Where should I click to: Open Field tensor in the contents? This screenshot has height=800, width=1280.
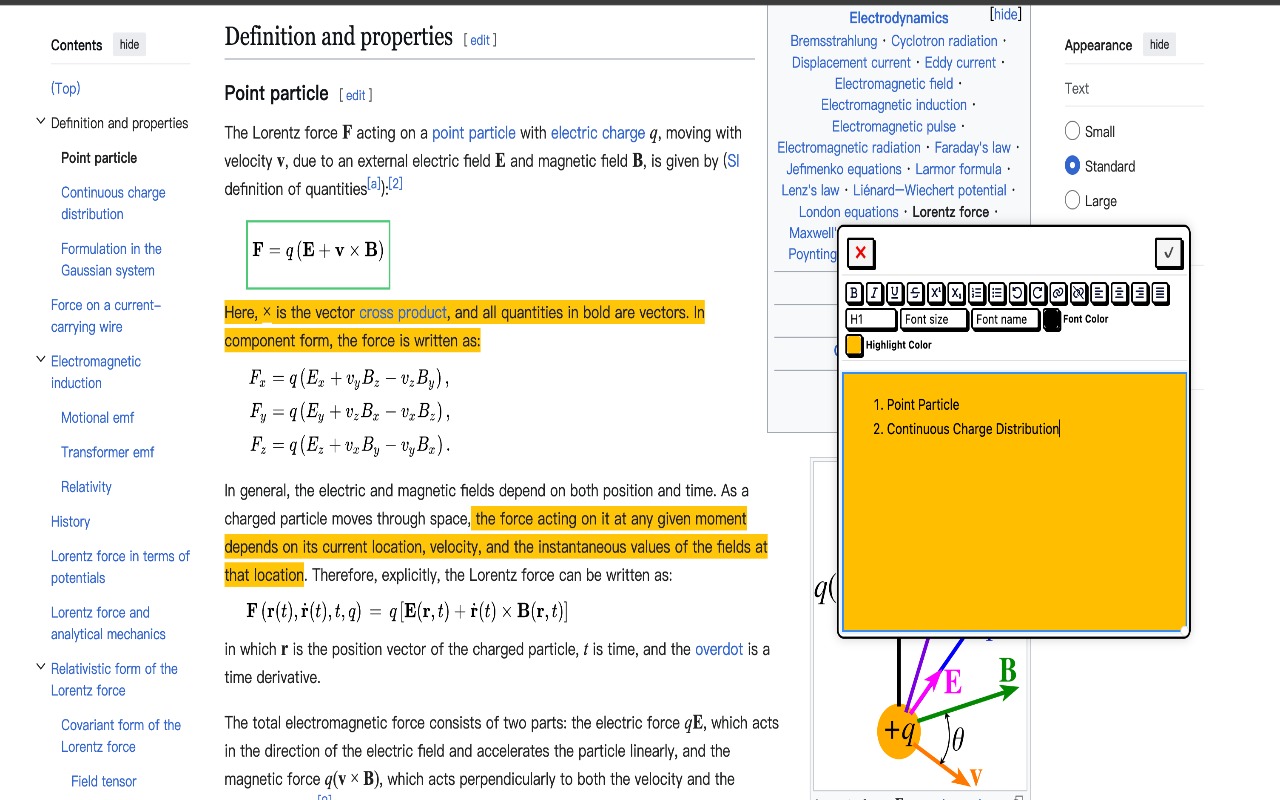[x=104, y=781]
